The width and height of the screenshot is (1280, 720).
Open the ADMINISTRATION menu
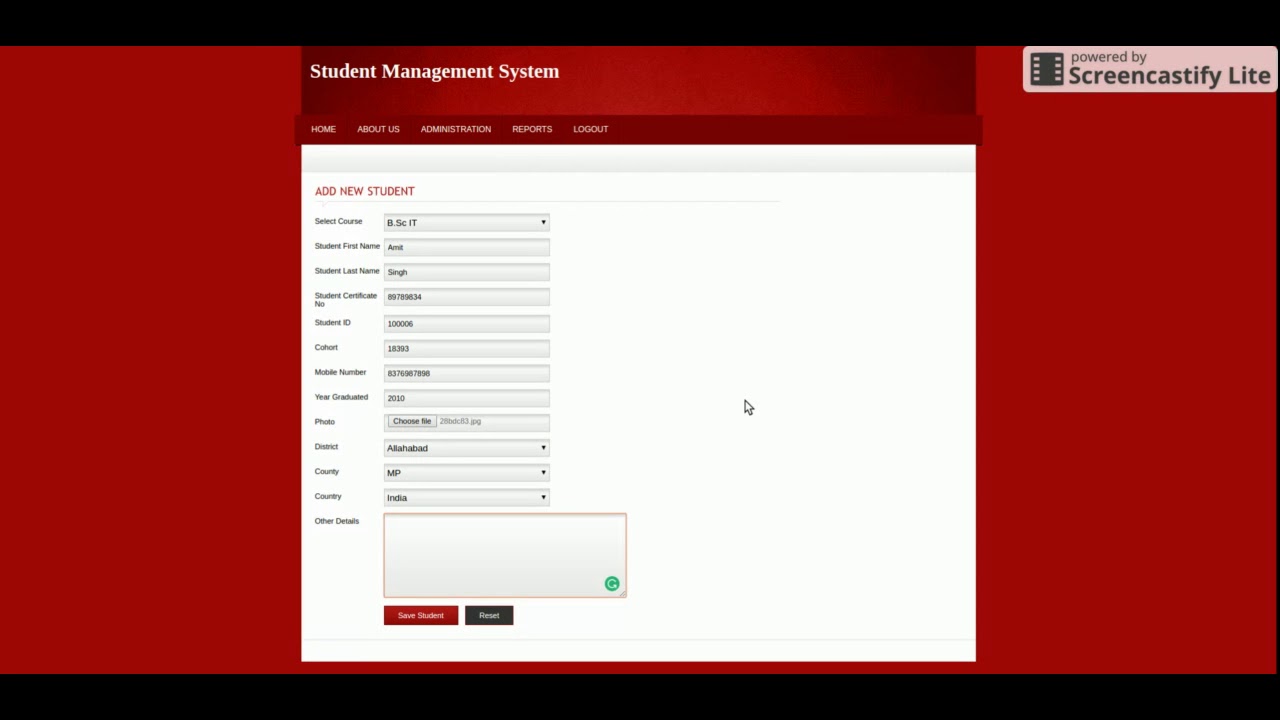pyautogui.click(x=456, y=129)
